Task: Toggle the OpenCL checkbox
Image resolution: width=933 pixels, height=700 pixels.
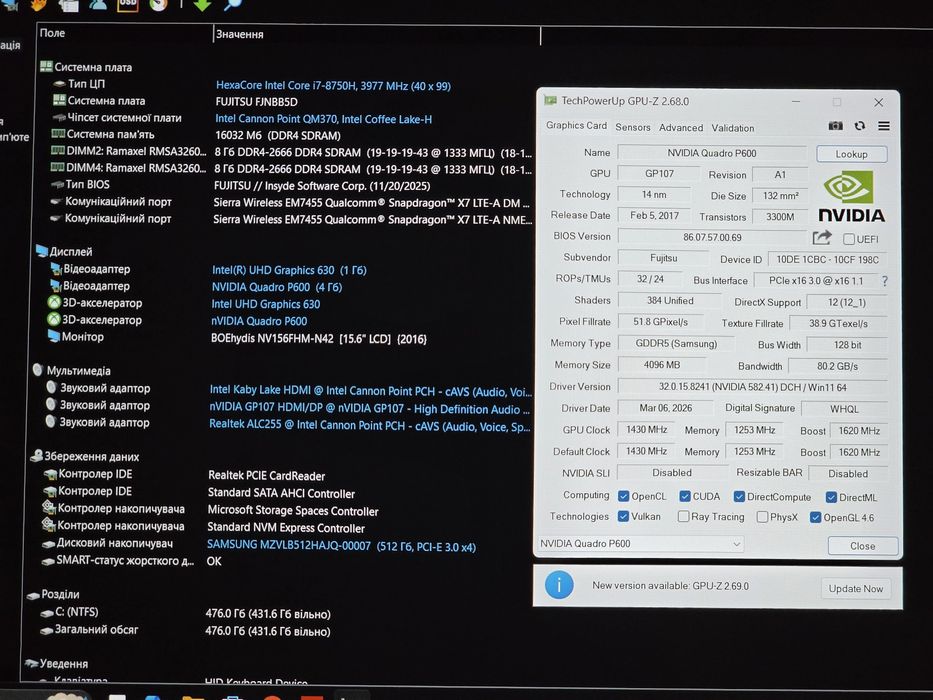Action: 624,496
